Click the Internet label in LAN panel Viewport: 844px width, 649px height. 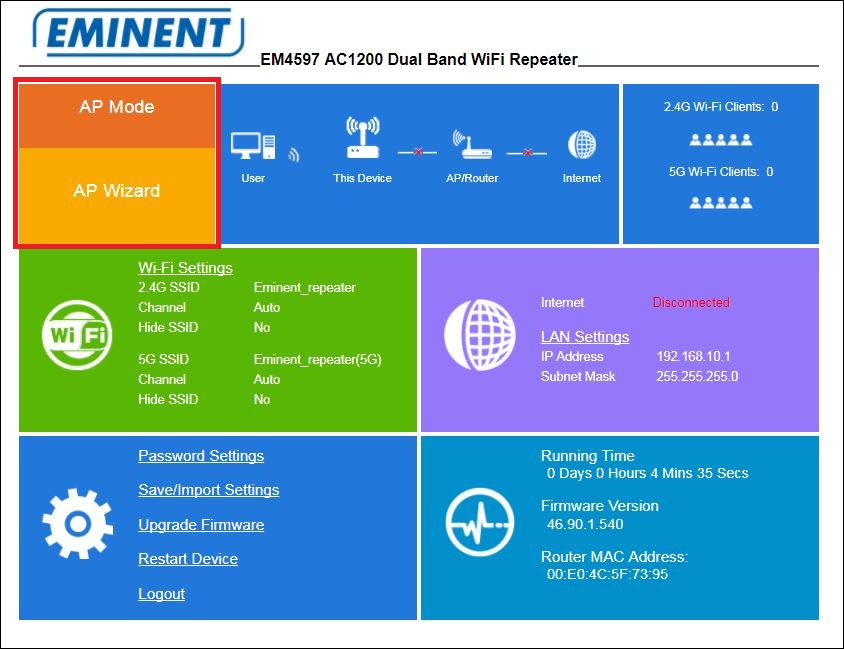562,302
